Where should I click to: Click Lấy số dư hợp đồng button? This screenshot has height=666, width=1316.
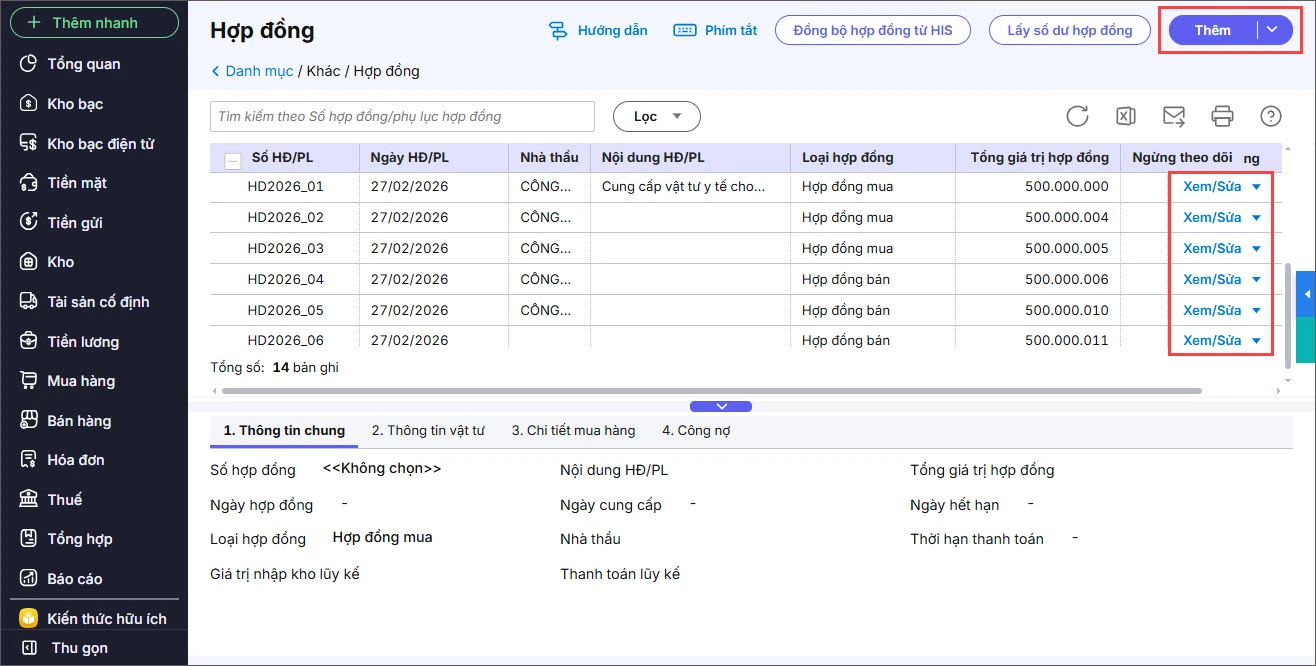(1070, 30)
